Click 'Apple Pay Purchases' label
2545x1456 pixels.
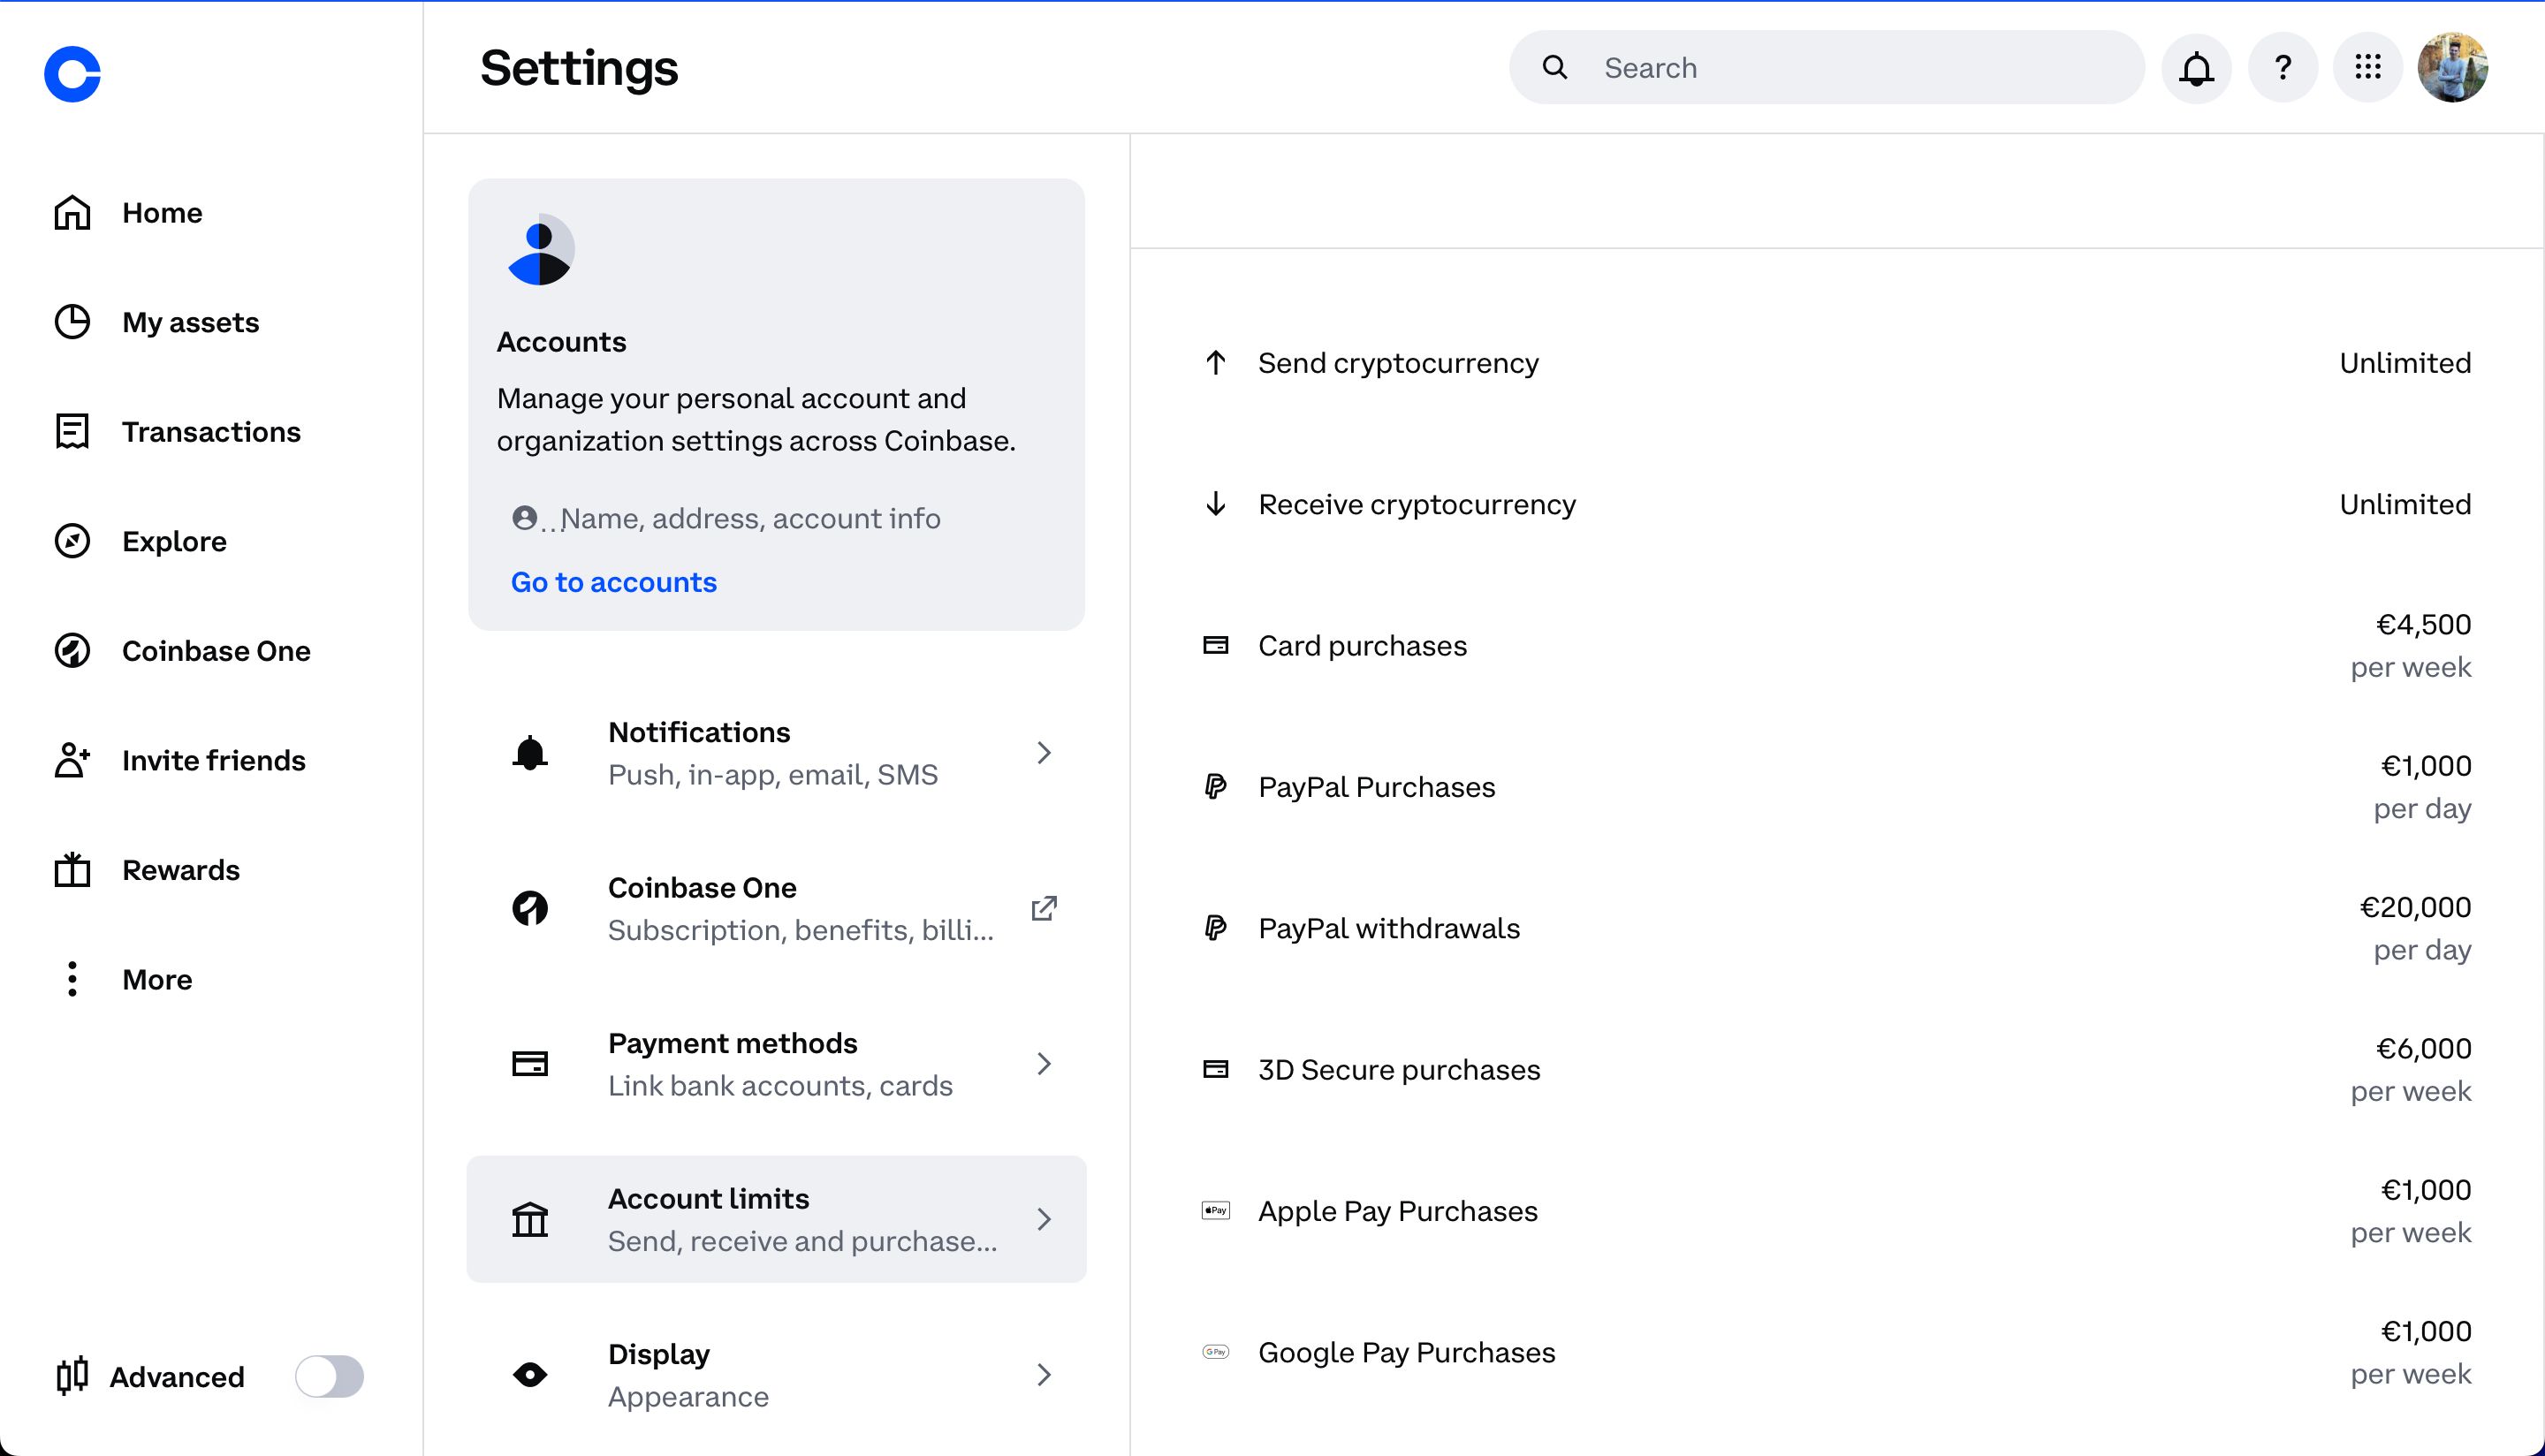[x=1397, y=1210]
